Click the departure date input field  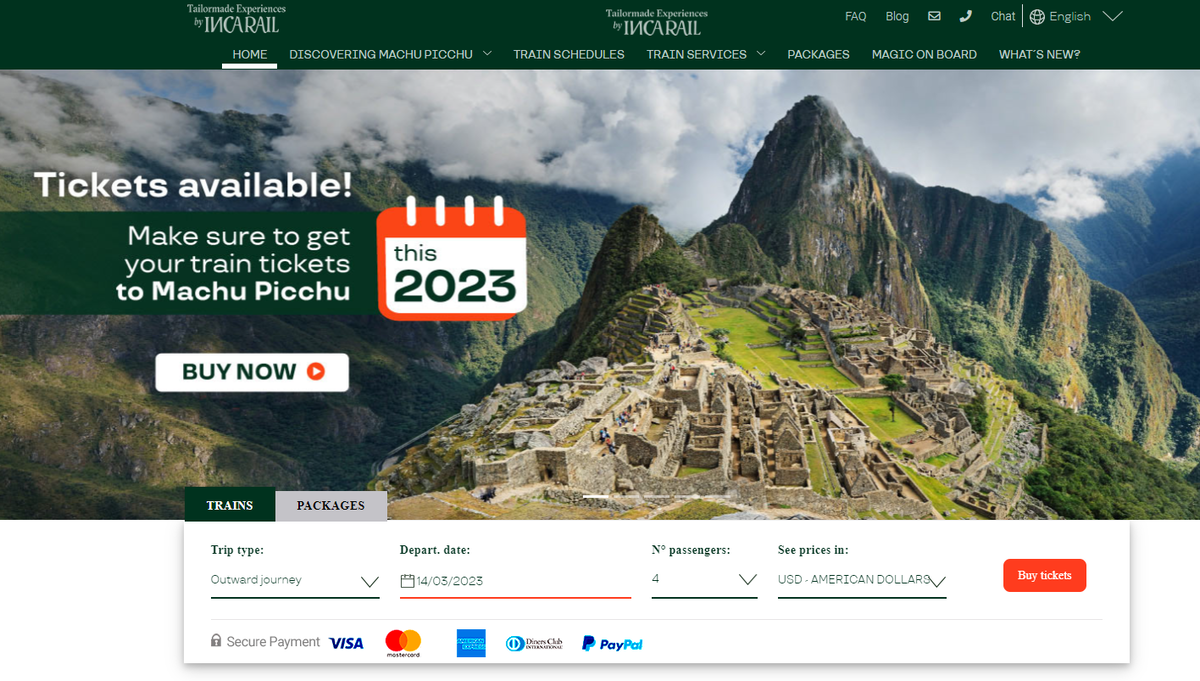tap(515, 581)
